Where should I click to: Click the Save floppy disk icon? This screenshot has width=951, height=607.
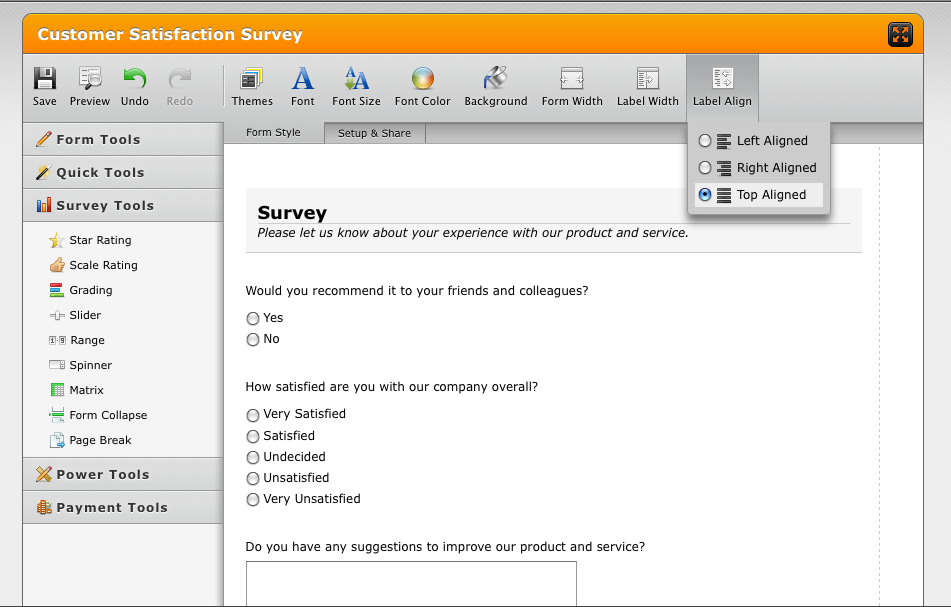44,80
